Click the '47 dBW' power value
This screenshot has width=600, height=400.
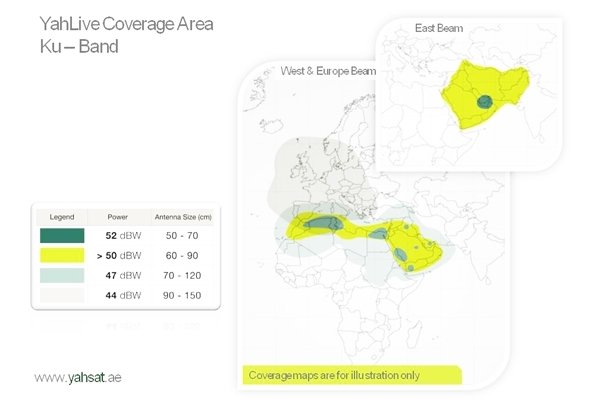click(x=123, y=275)
